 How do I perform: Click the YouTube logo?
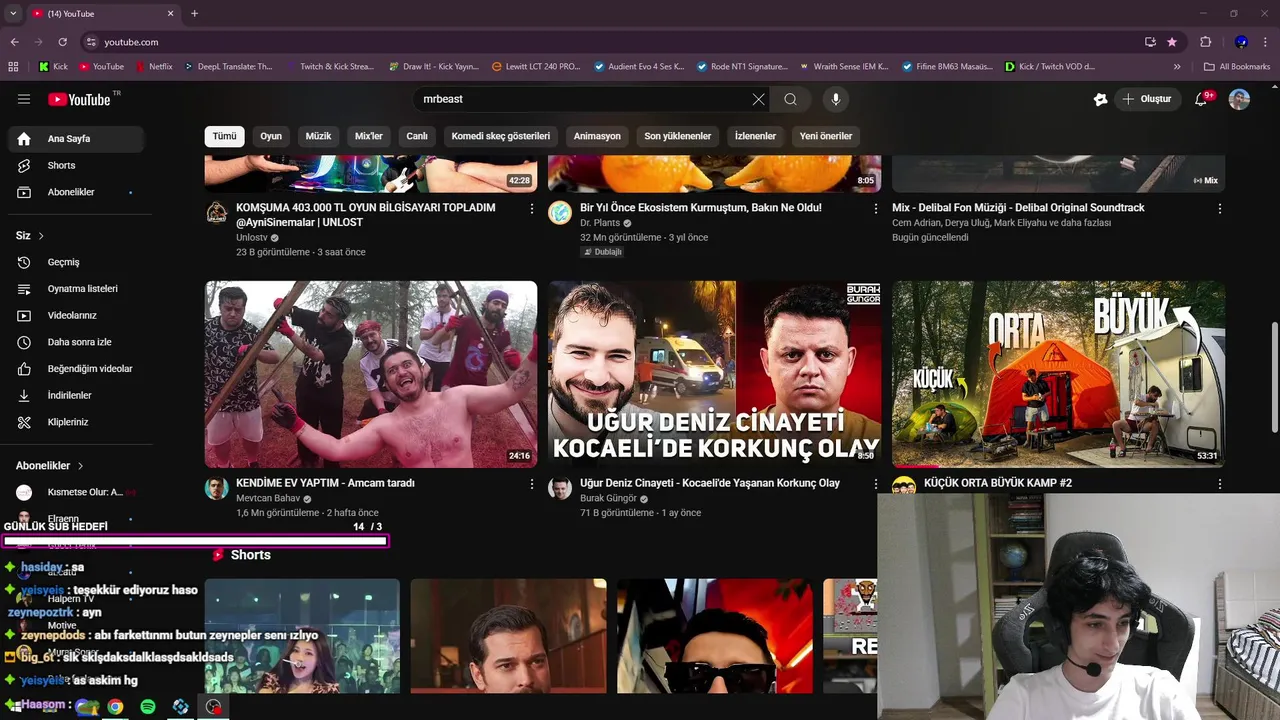(x=79, y=99)
